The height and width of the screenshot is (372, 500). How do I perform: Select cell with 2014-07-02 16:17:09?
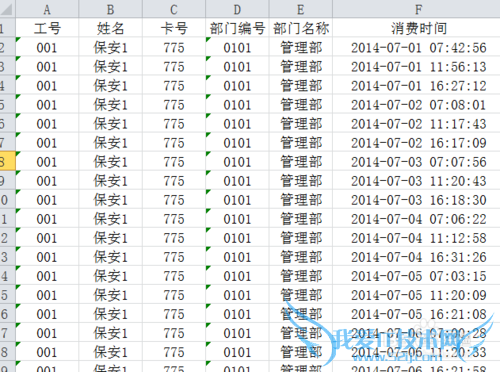(417, 142)
